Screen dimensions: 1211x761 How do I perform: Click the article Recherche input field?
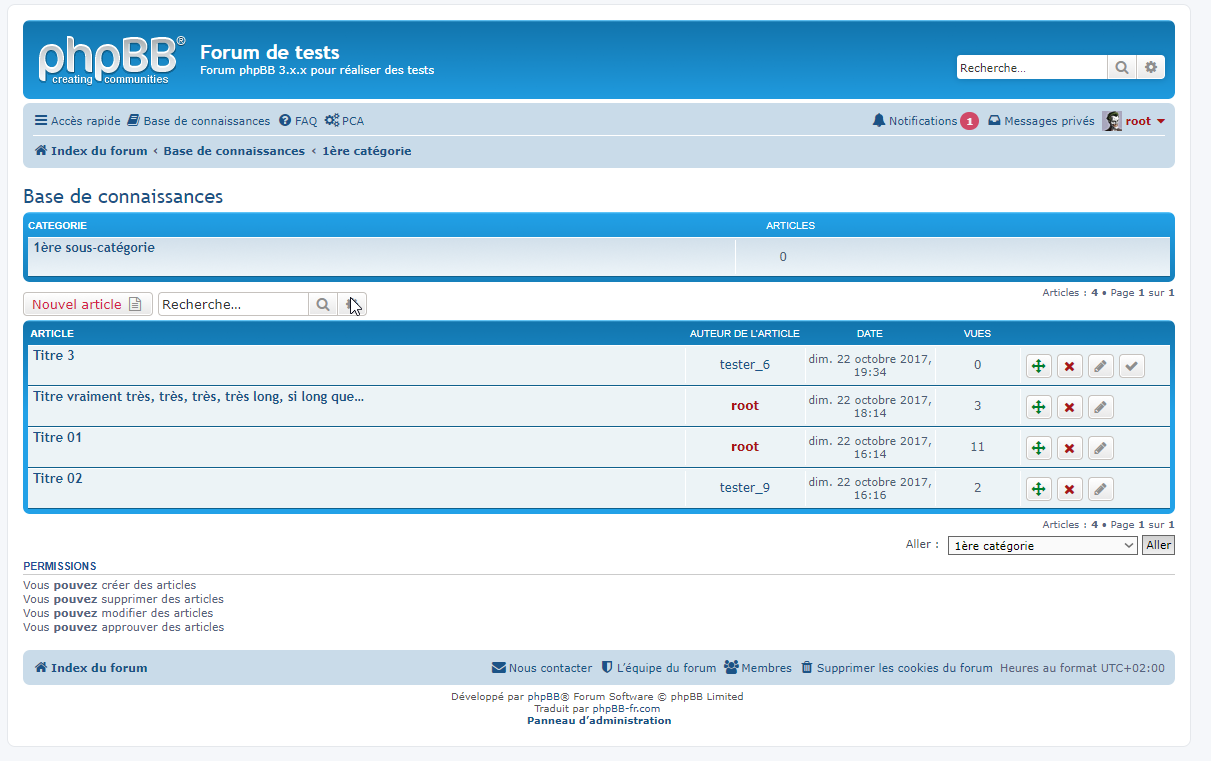[233, 305]
